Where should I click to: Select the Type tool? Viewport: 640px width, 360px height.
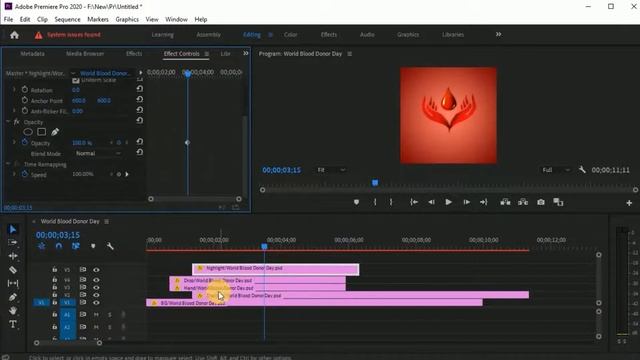click(x=13, y=324)
